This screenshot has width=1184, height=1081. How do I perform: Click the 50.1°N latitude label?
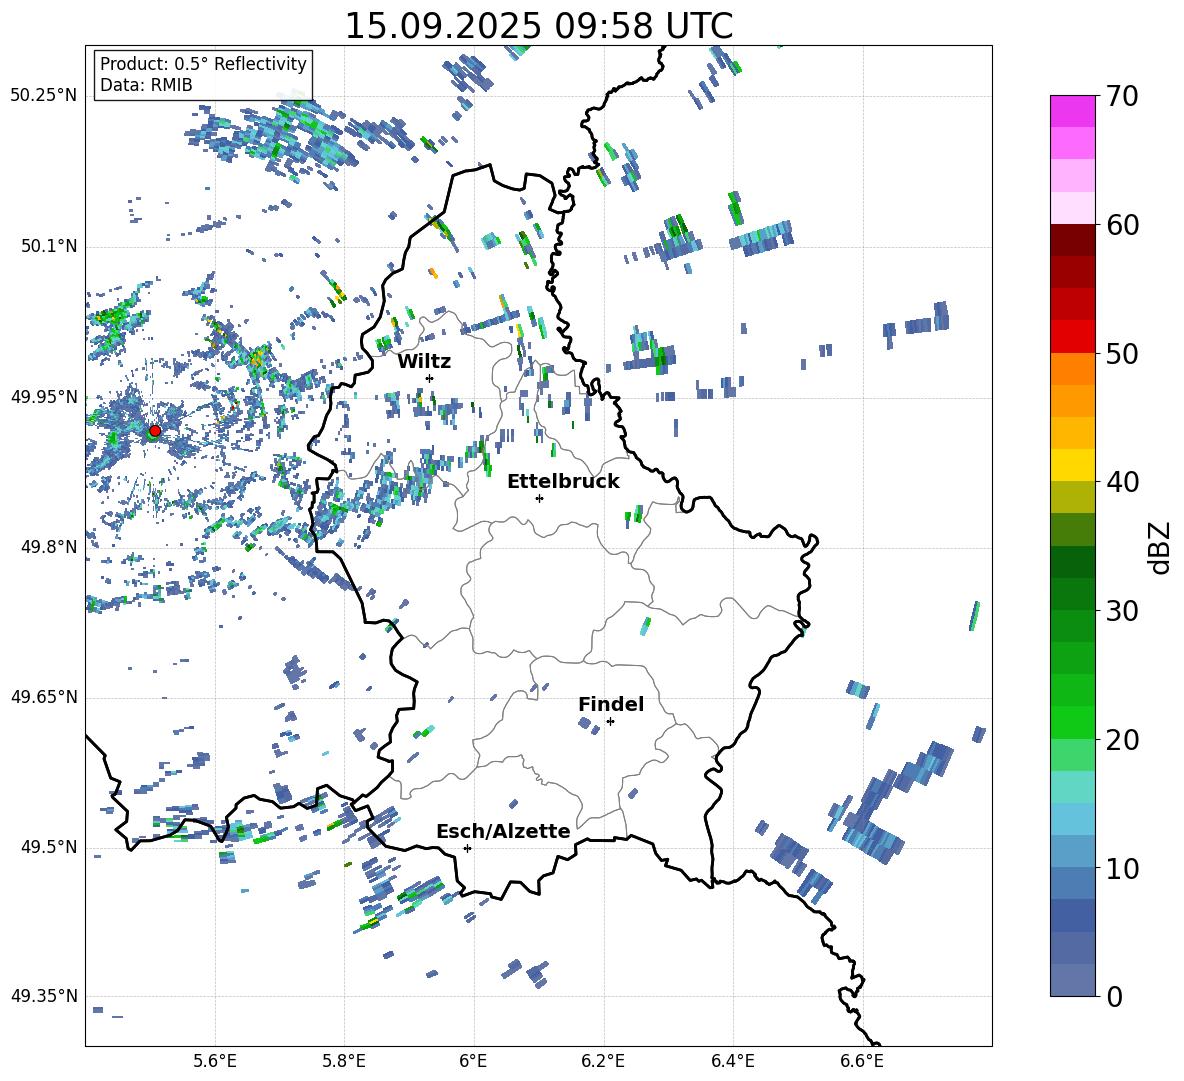pos(48,247)
